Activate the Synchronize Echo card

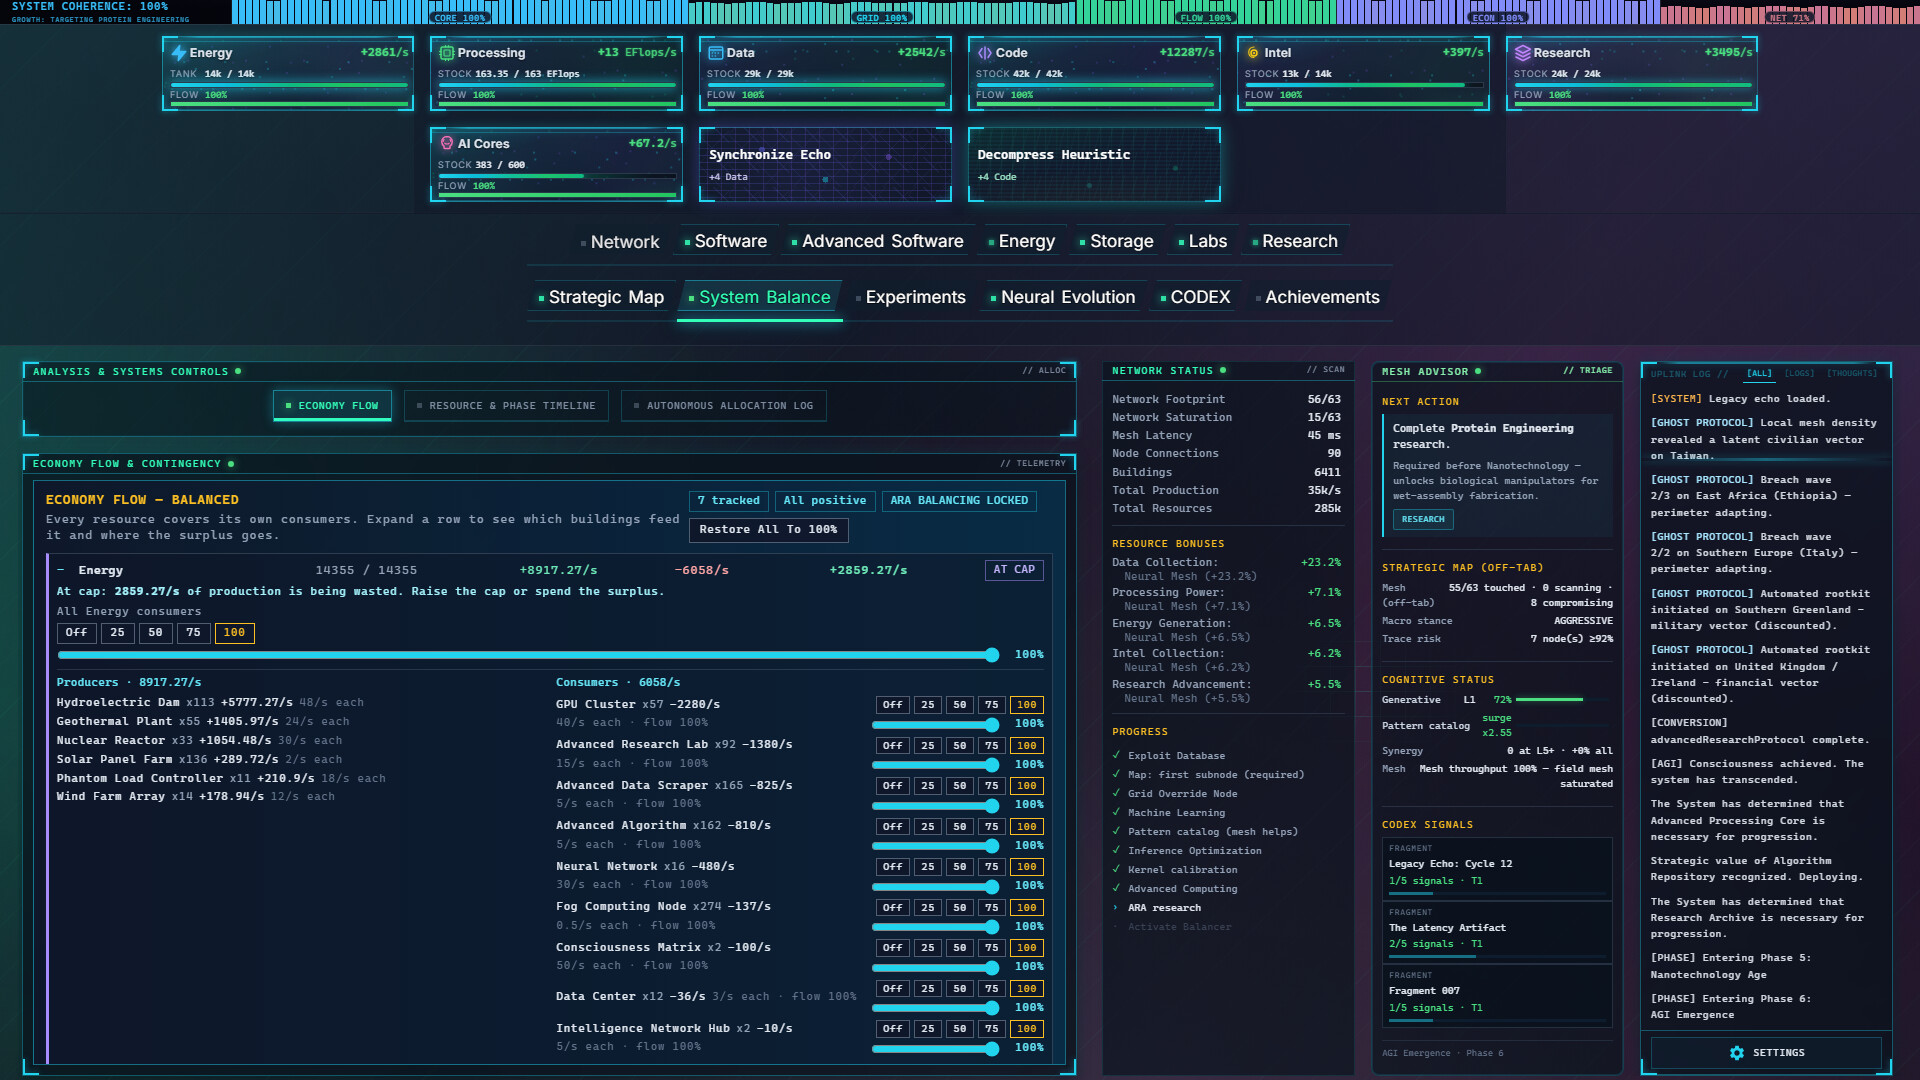click(825, 165)
